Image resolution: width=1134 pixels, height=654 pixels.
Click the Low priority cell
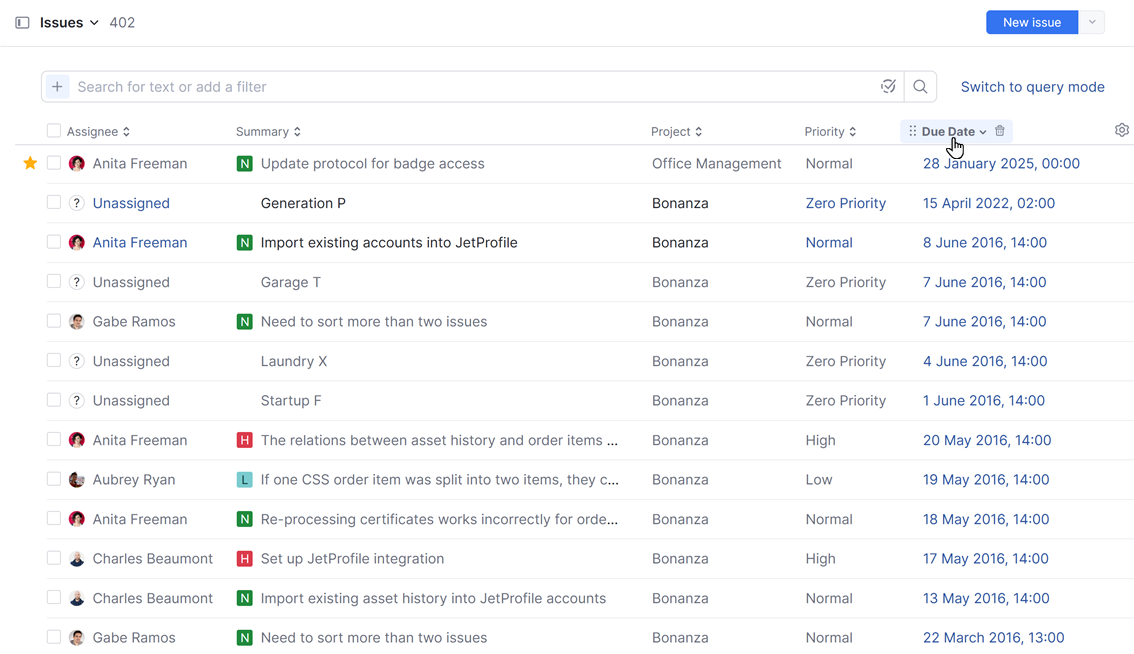coord(819,480)
